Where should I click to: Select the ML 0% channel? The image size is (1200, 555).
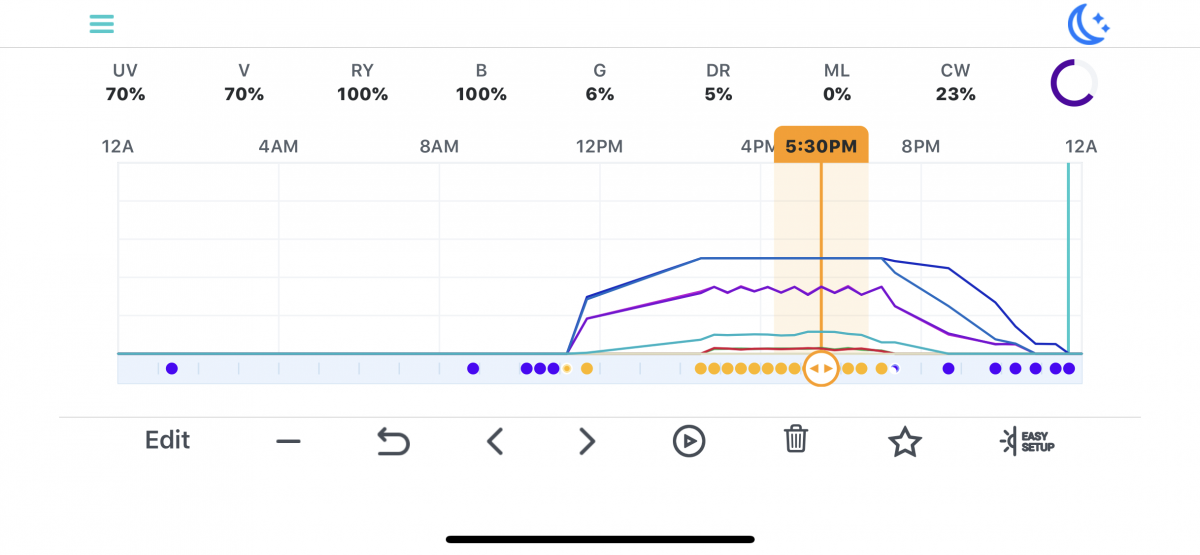[x=837, y=83]
